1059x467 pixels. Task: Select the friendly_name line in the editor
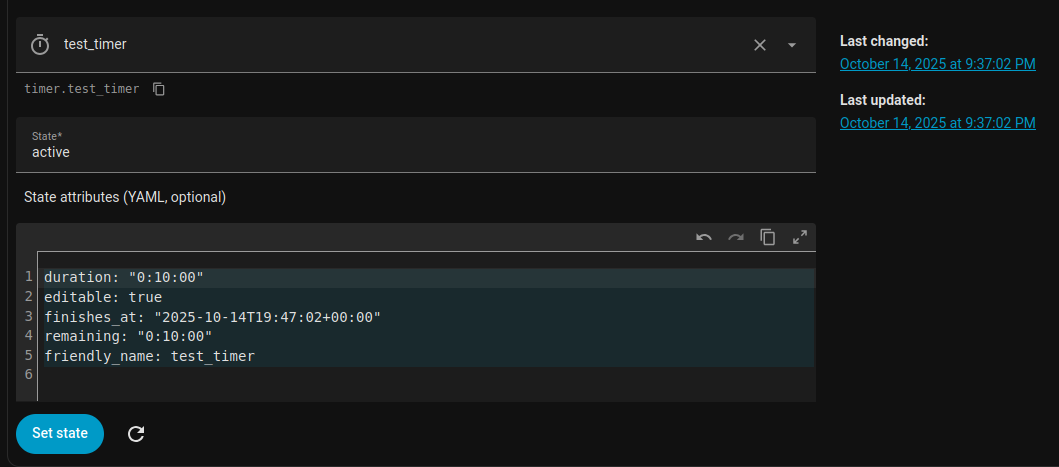pos(149,355)
